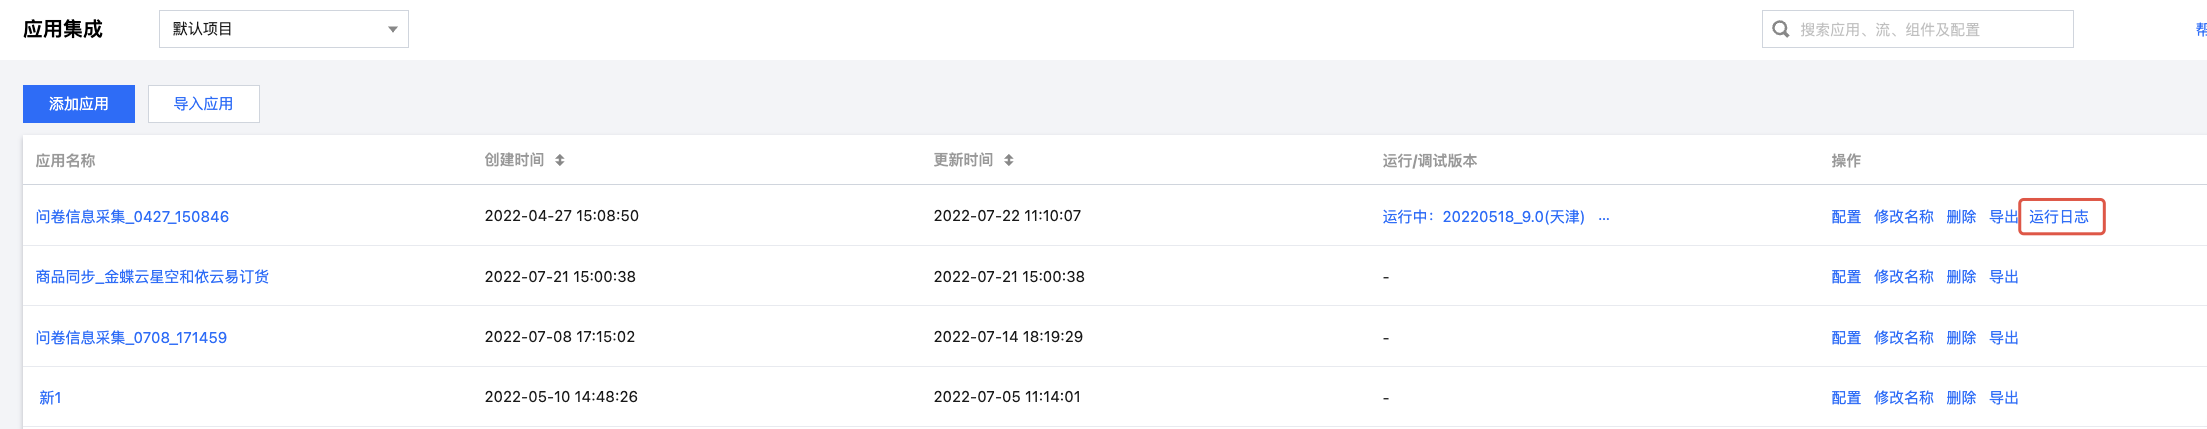This screenshot has height=429, width=2207.
Task: Sort by creation time column arrows
Action: (560, 160)
